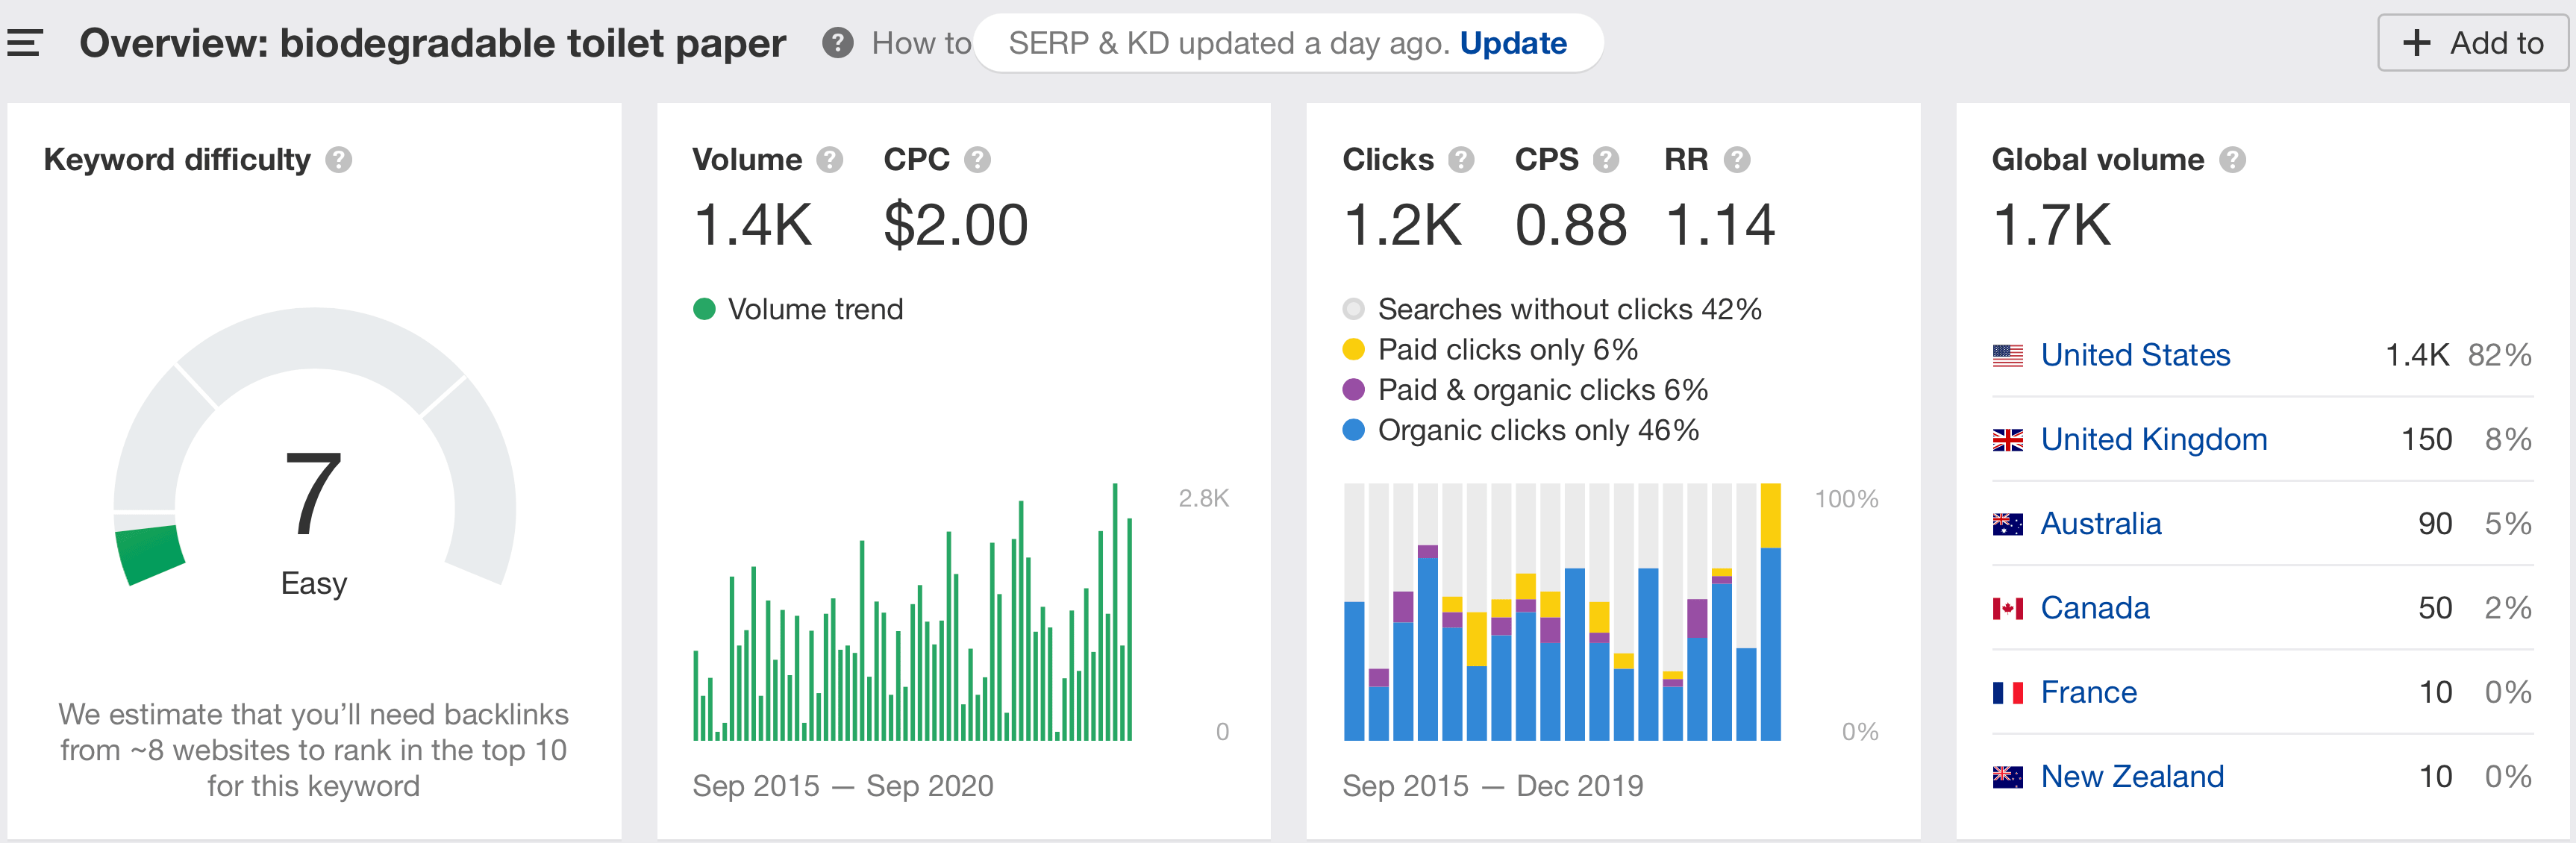2576x843 pixels.
Task: Click the CPS help question icon
Action: click(1606, 160)
